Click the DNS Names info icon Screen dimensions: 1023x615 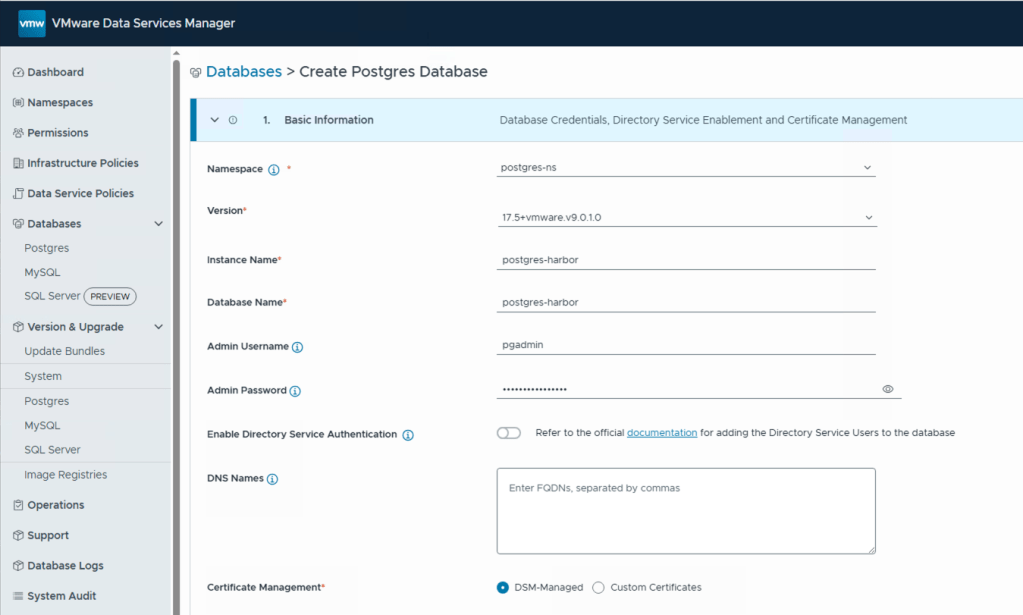pos(272,479)
